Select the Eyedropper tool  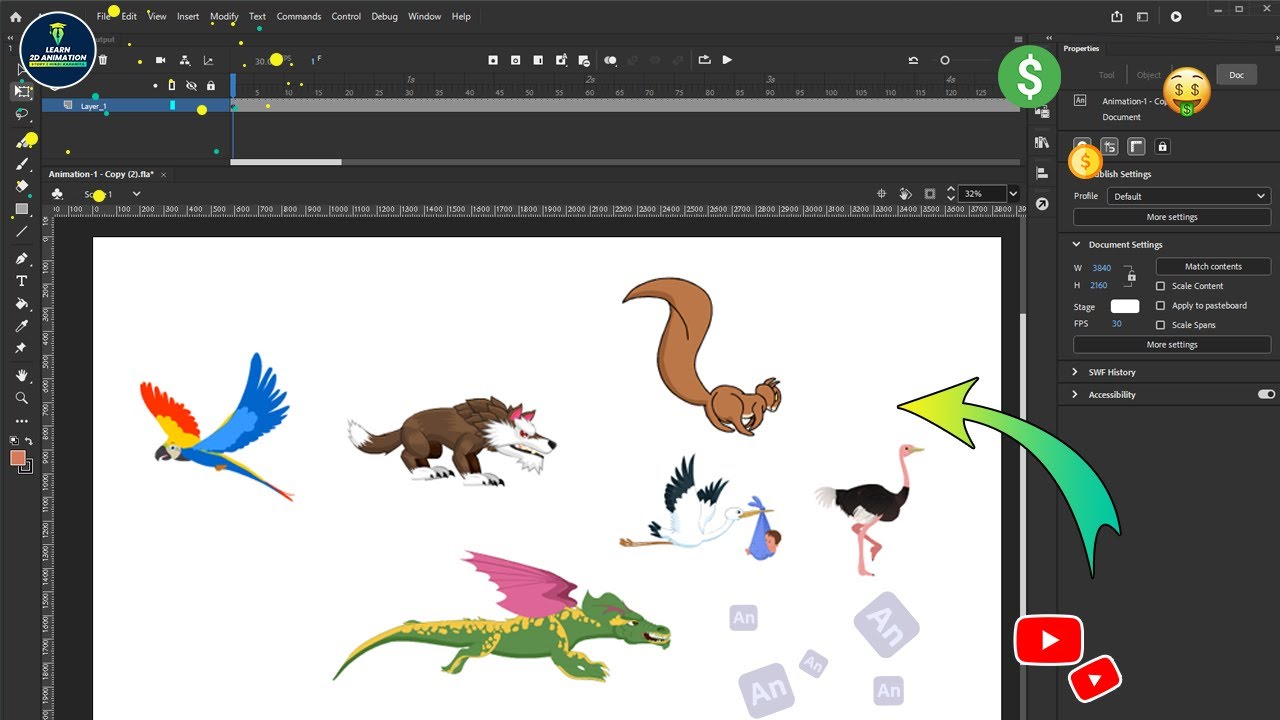click(22, 326)
